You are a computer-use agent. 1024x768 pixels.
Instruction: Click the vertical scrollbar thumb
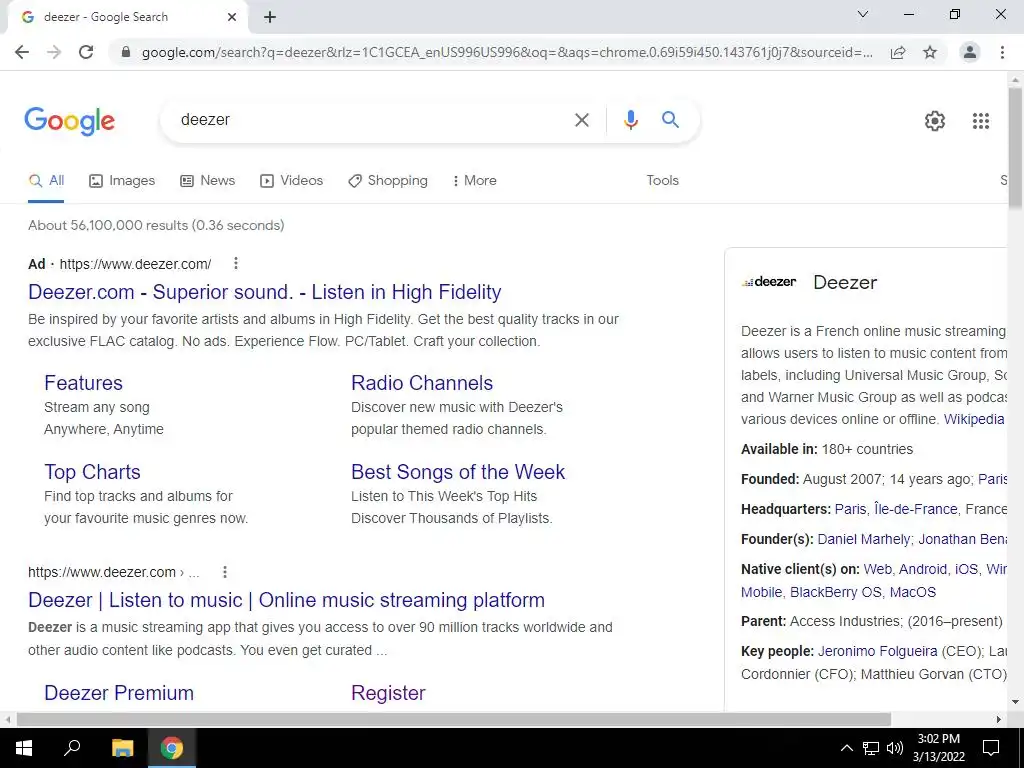click(1015, 148)
